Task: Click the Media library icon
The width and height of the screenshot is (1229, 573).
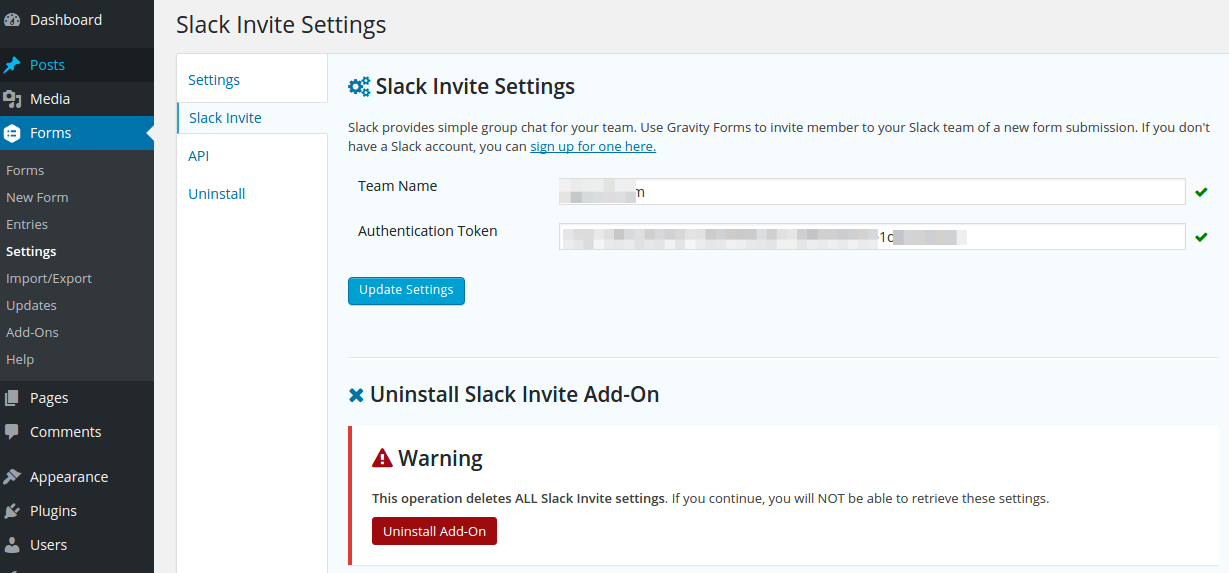Action: (x=13, y=99)
